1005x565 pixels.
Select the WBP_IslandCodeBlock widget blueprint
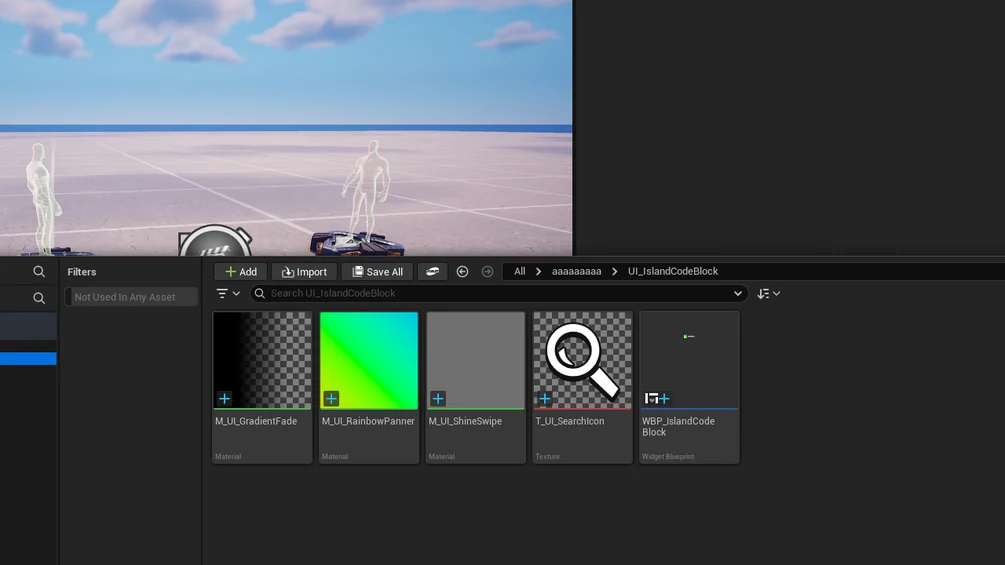point(689,361)
